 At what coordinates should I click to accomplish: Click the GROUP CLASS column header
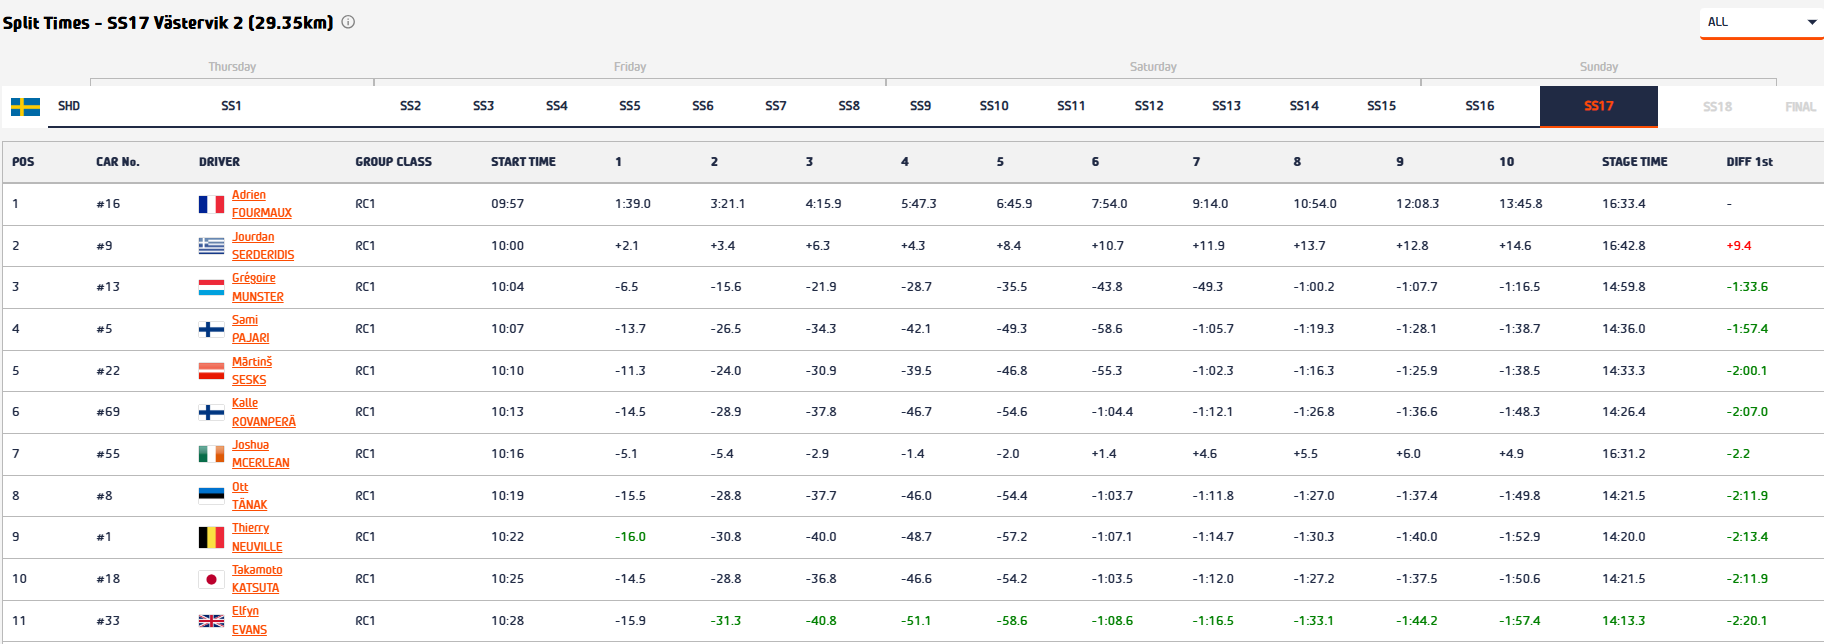click(394, 162)
